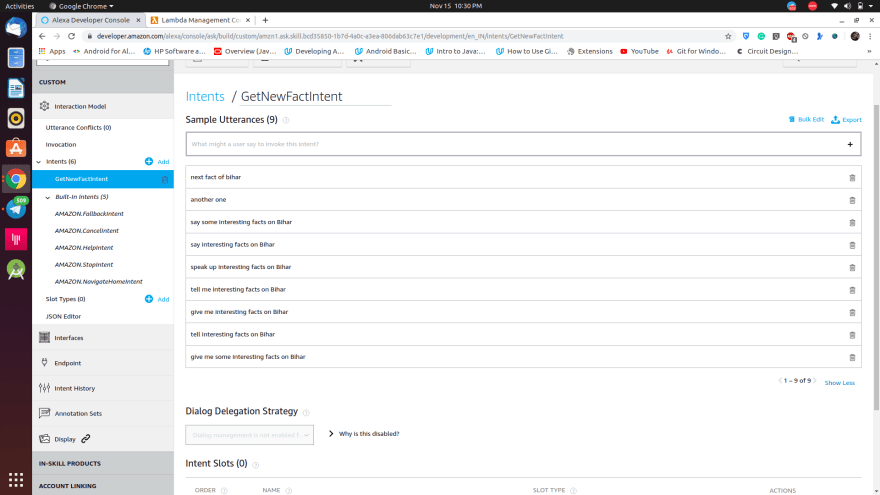Delete 'speak up interesting facts on Bihar' utterance
Screen dimensions: 880x495
click(852, 268)
